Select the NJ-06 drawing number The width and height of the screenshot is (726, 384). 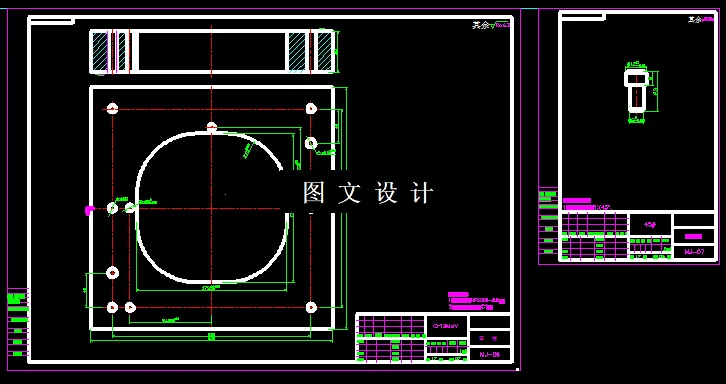(x=489, y=355)
